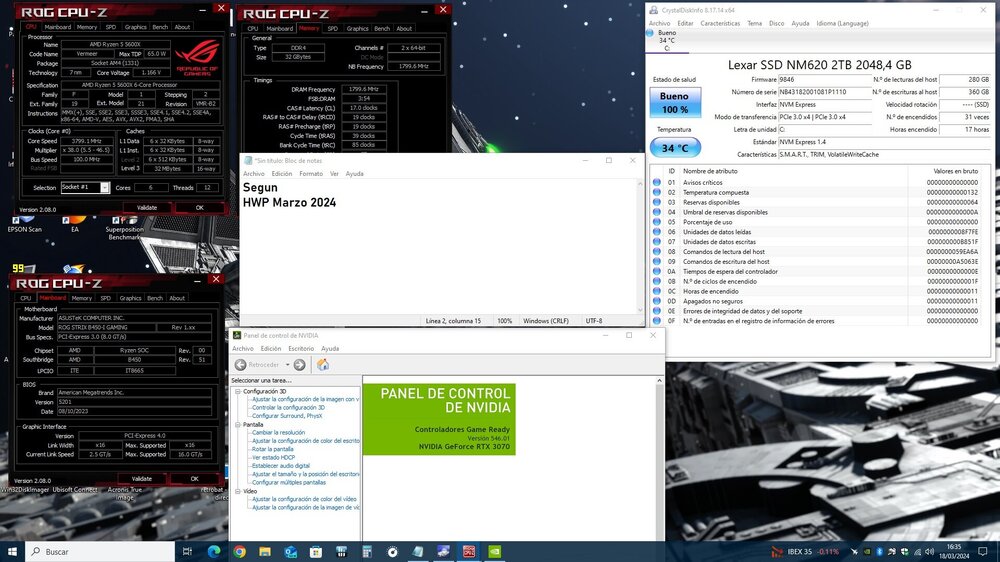Image resolution: width=1000 pixels, height=562 pixels.
Task: Click the NVIDIA home icon in toolbar
Action: [323, 364]
